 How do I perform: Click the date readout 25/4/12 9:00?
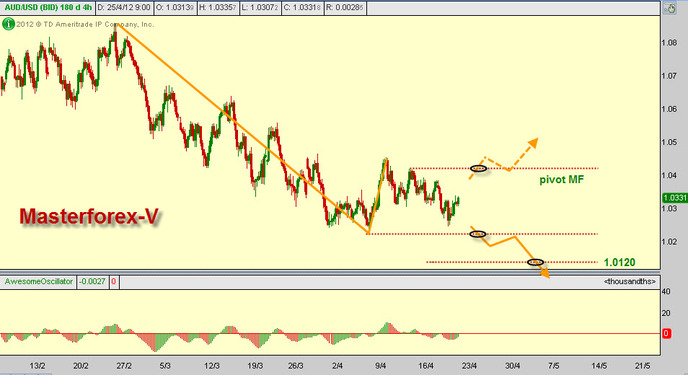[124, 7]
